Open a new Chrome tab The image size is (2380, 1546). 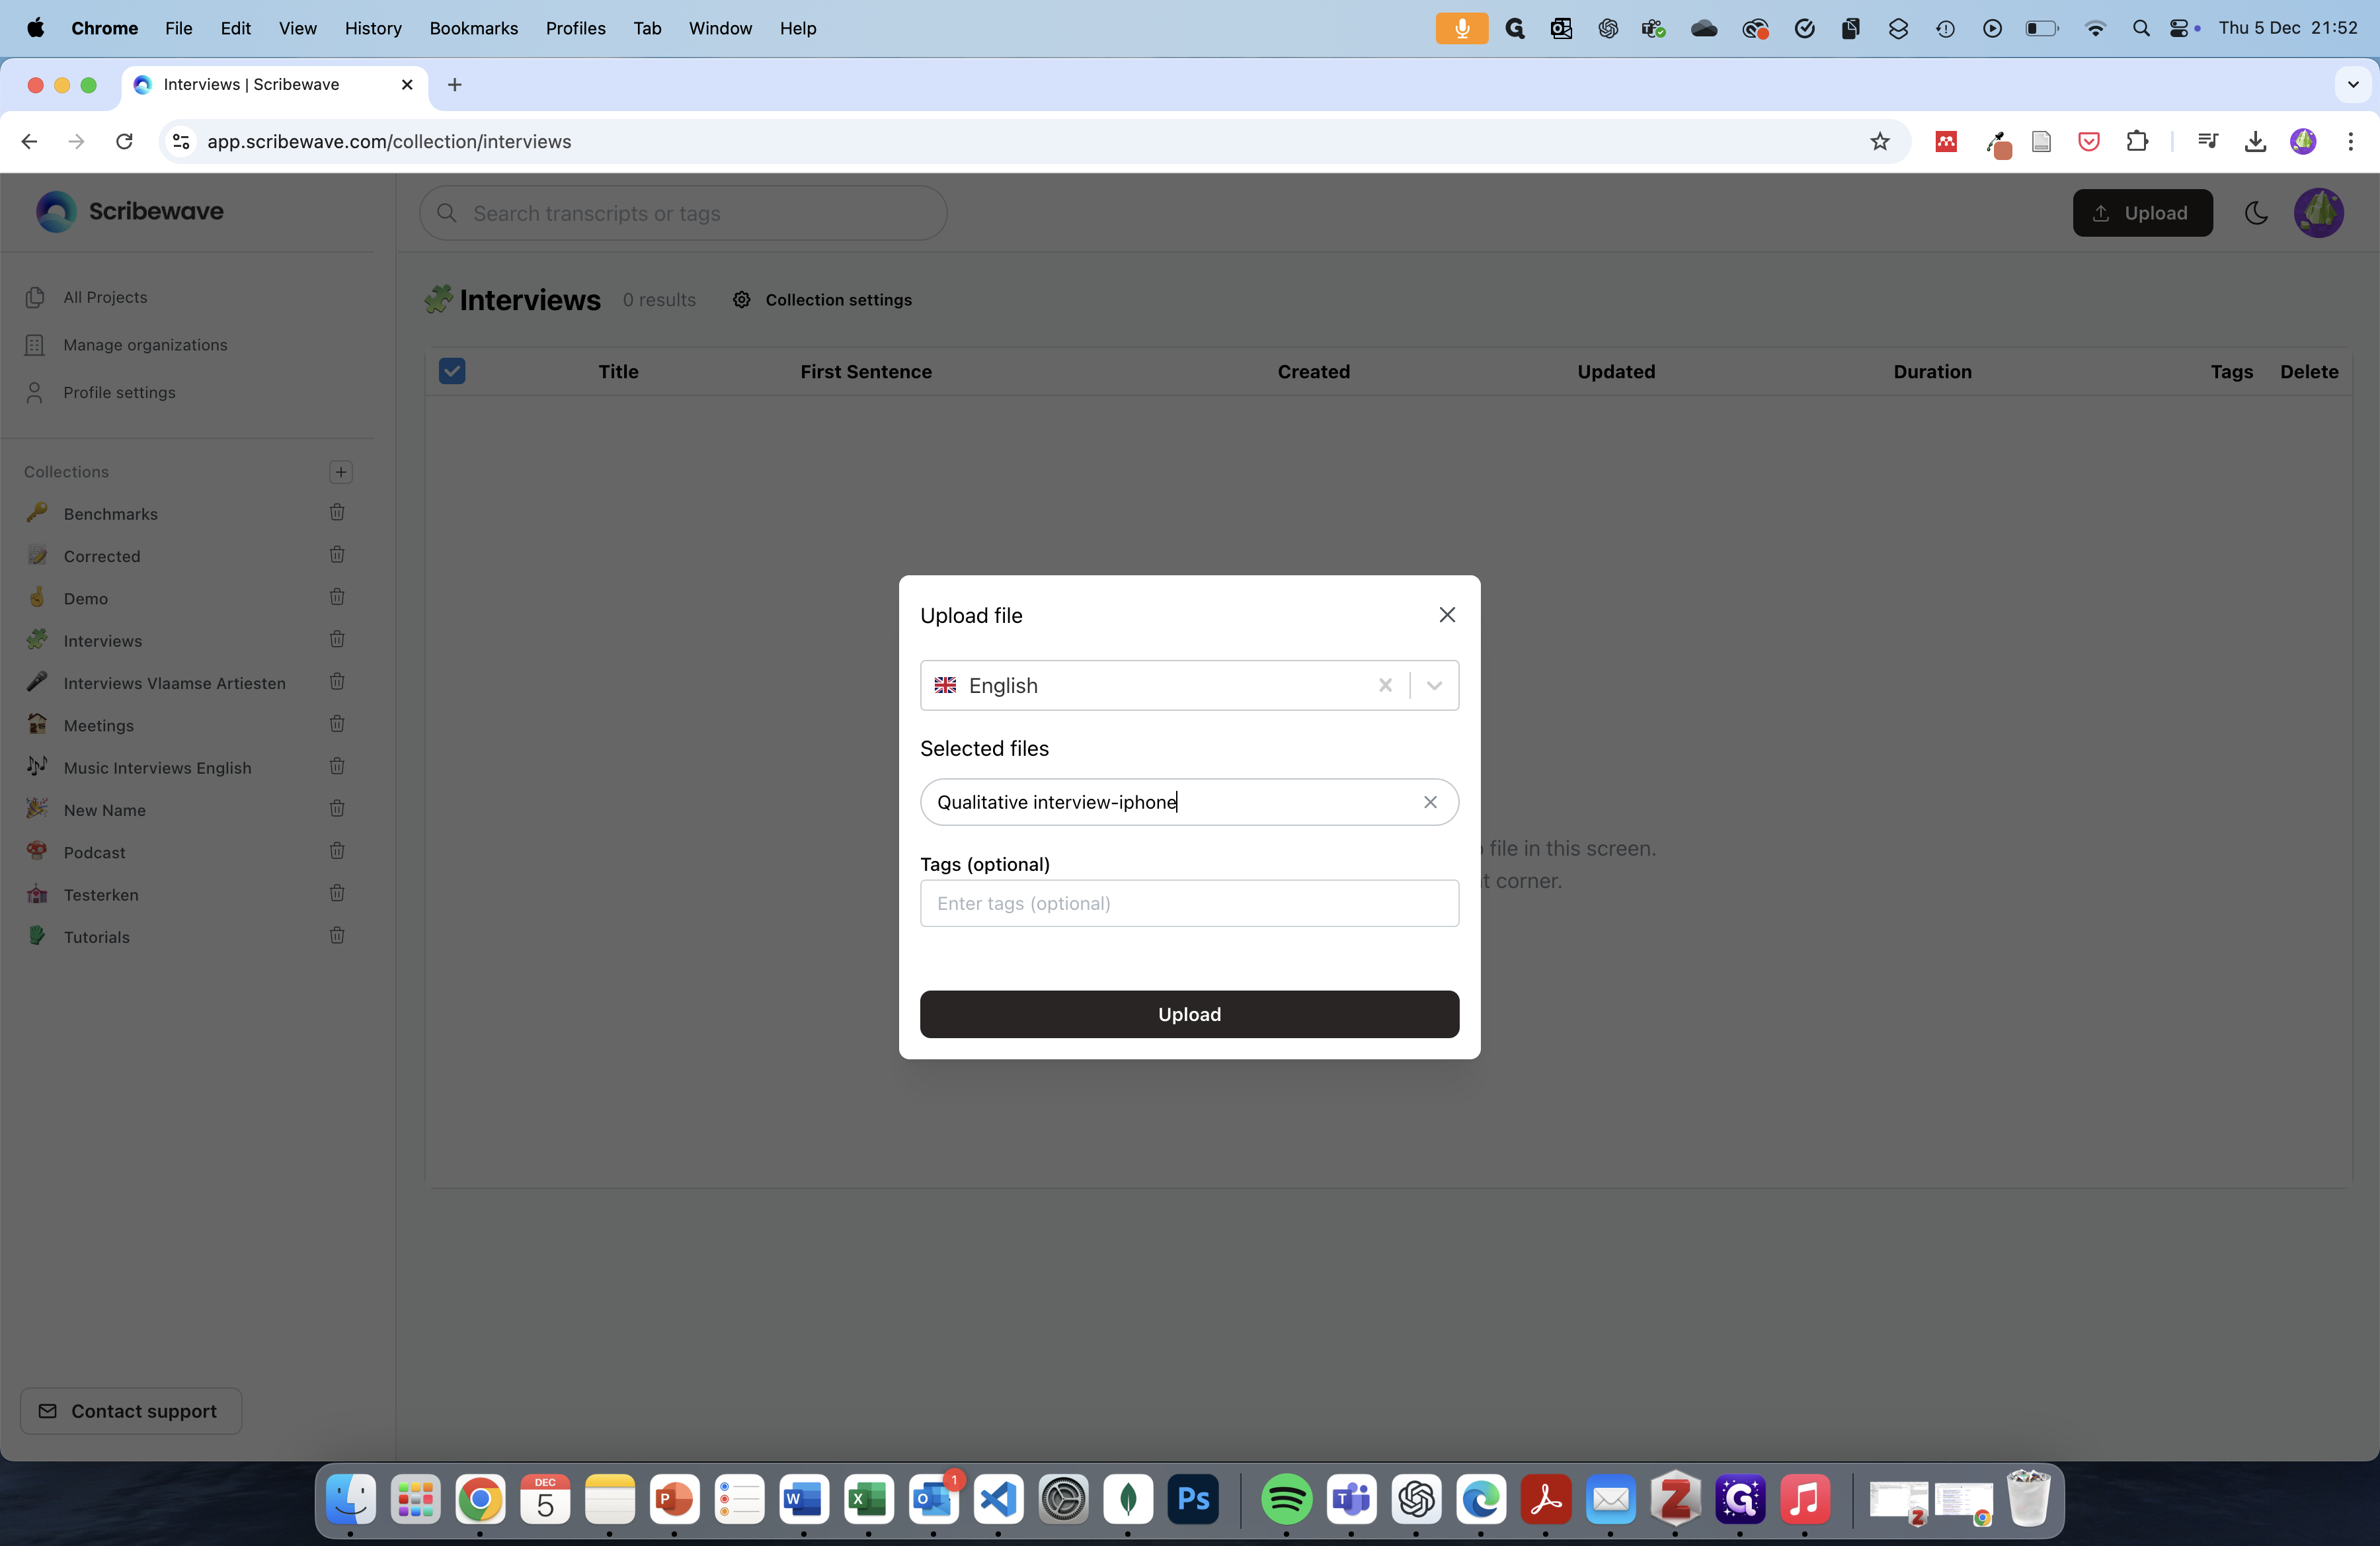[x=455, y=84]
